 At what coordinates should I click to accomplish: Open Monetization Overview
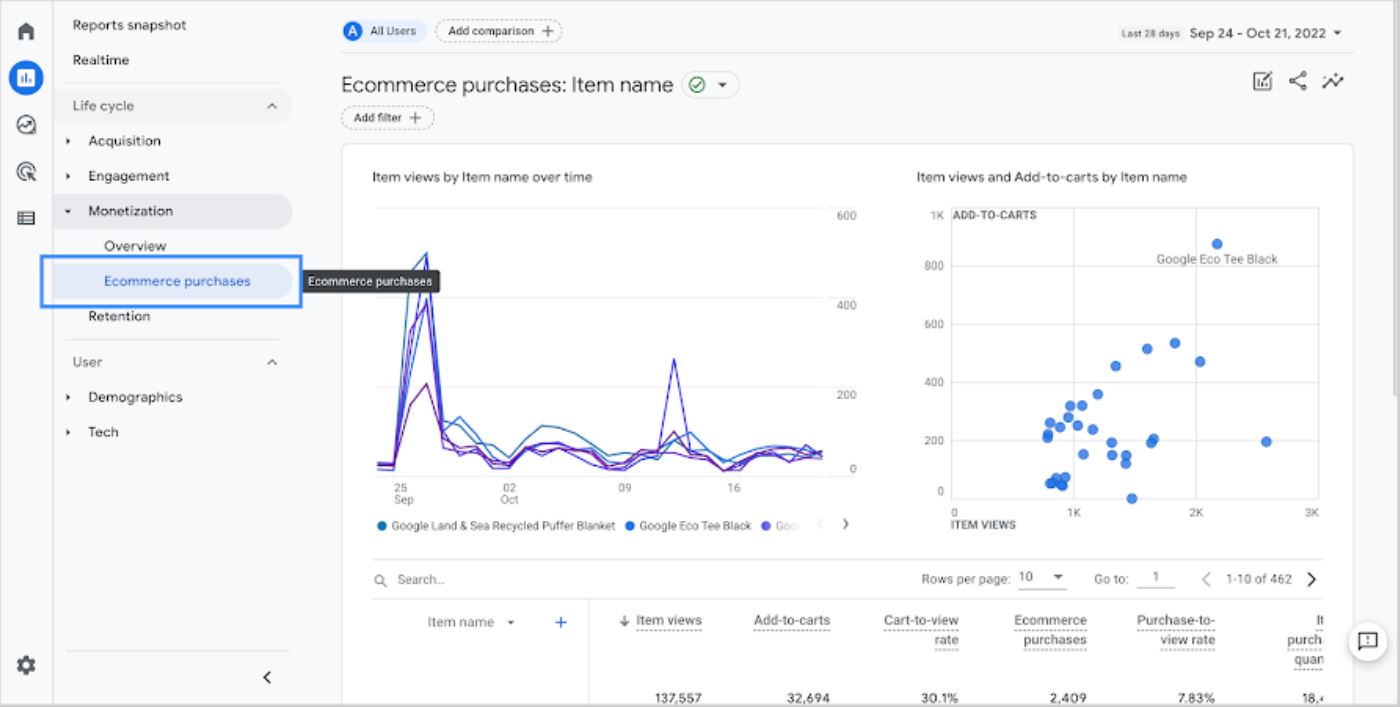135,246
